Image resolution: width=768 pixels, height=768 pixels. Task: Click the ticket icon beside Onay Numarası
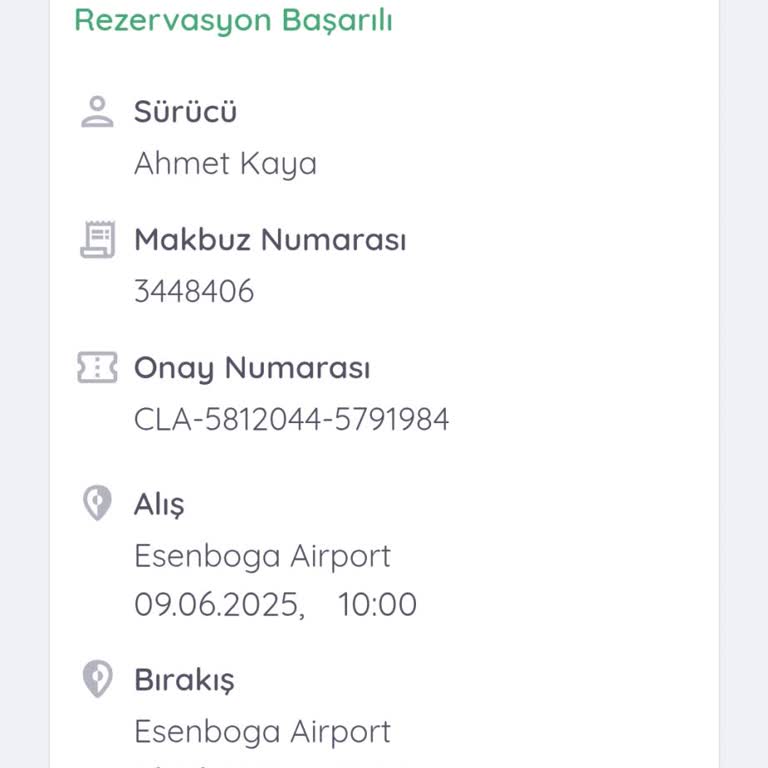97,368
